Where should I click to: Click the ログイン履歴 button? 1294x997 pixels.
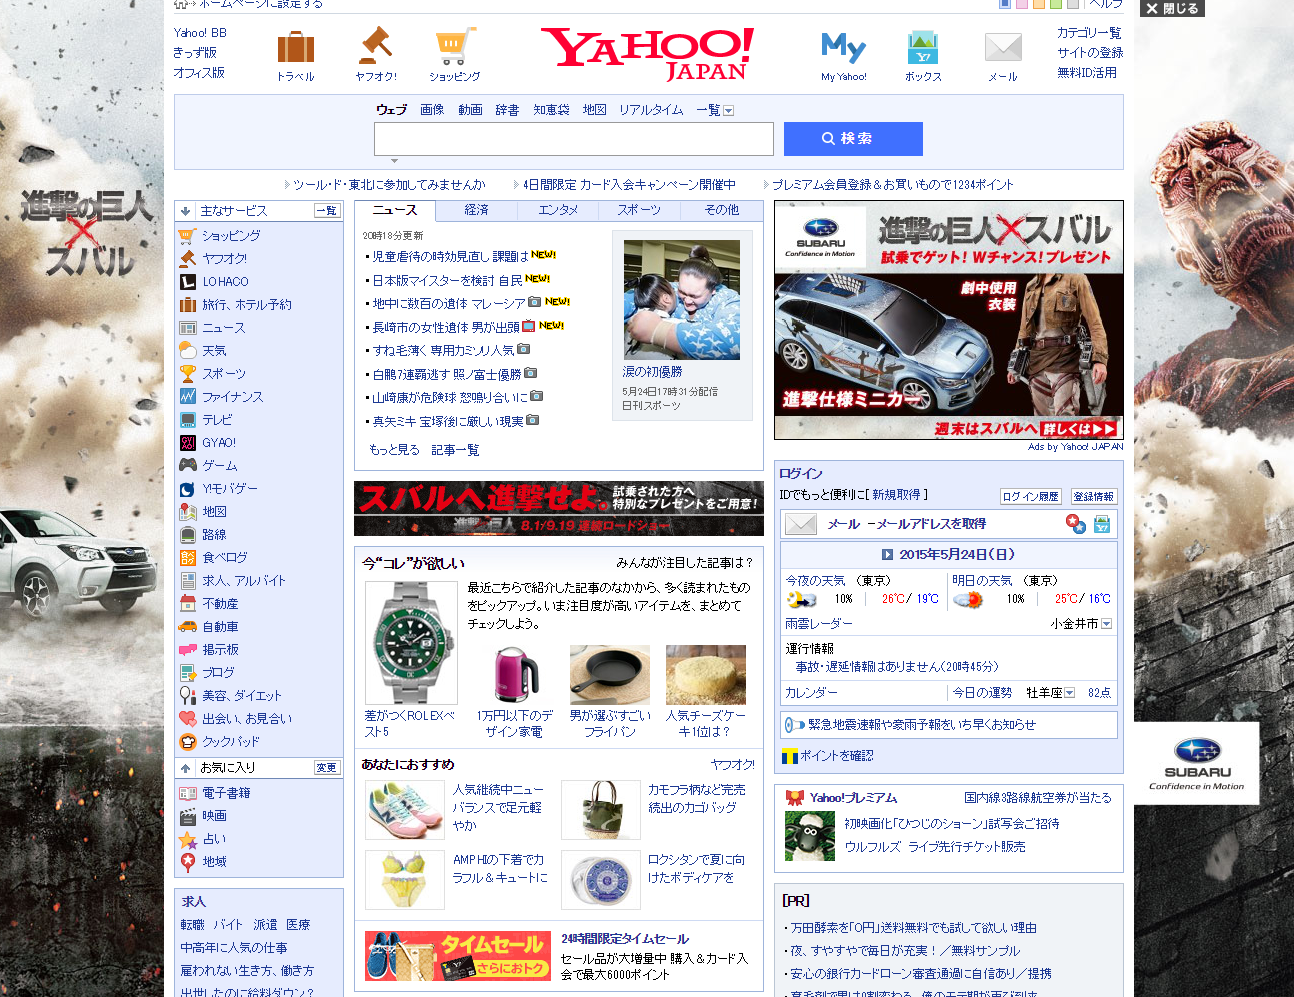point(1031,497)
